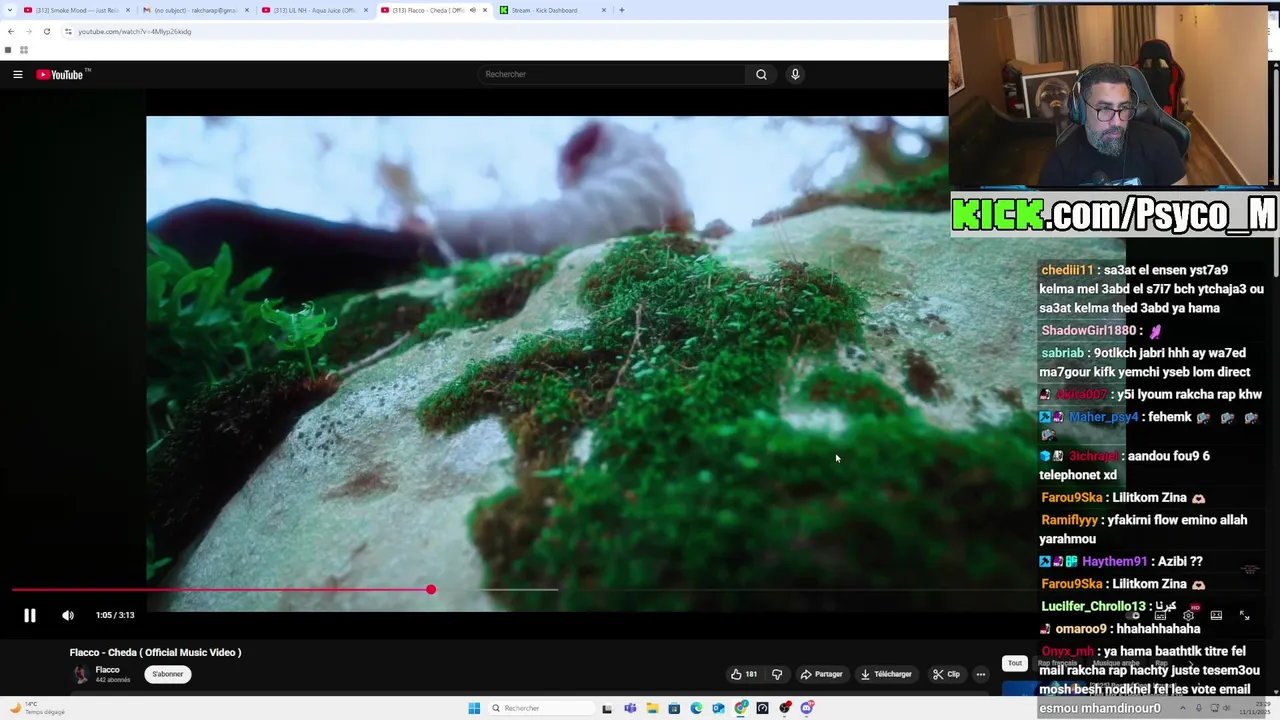Open the Windows Start menu

pos(474,708)
